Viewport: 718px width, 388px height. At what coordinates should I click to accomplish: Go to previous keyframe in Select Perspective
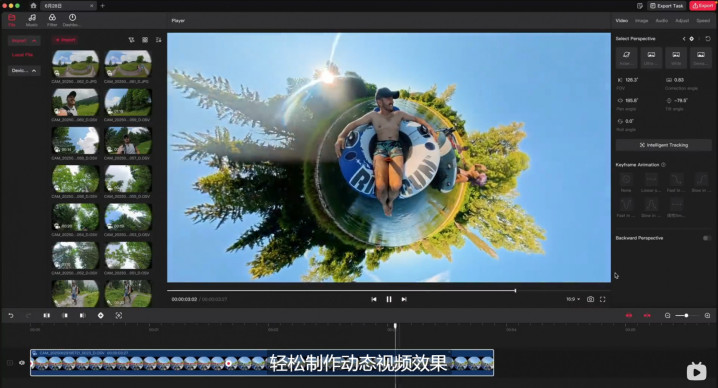[684, 39]
